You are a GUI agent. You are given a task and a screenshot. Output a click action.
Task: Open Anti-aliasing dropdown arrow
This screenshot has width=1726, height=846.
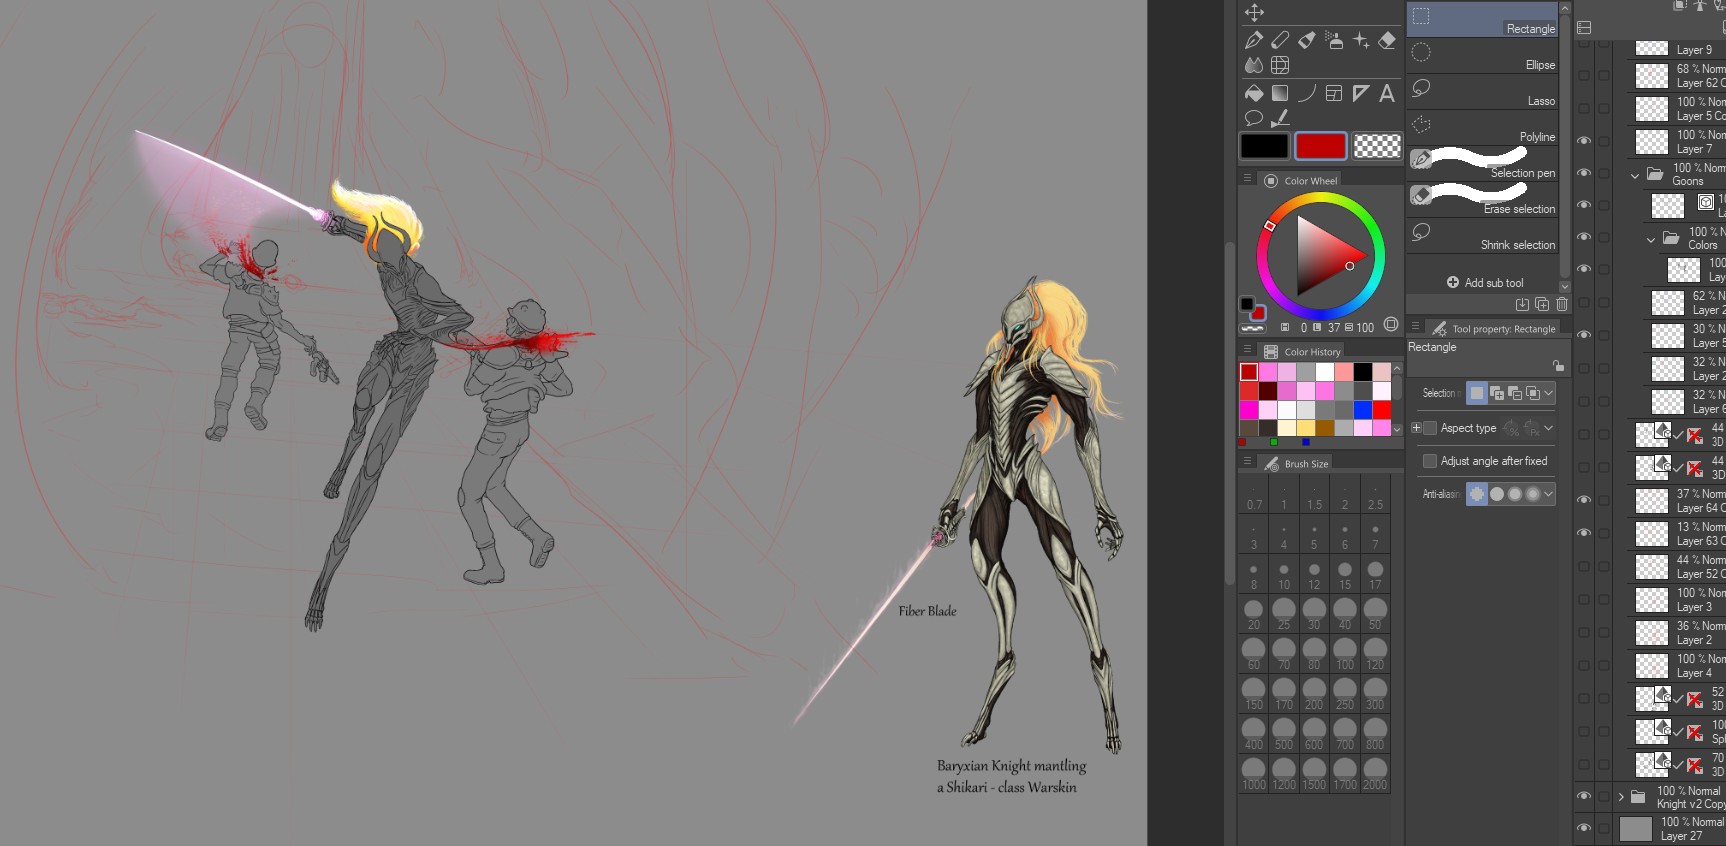[1549, 493]
